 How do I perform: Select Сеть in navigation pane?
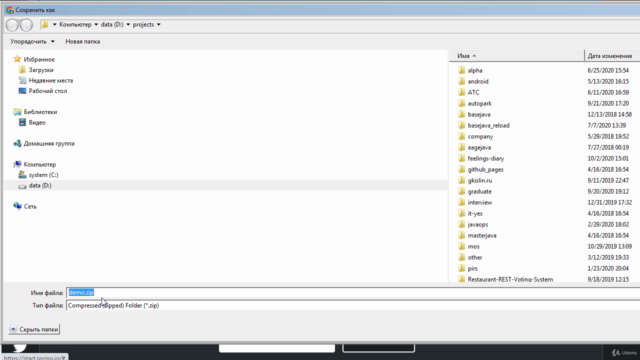coord(30,206)
